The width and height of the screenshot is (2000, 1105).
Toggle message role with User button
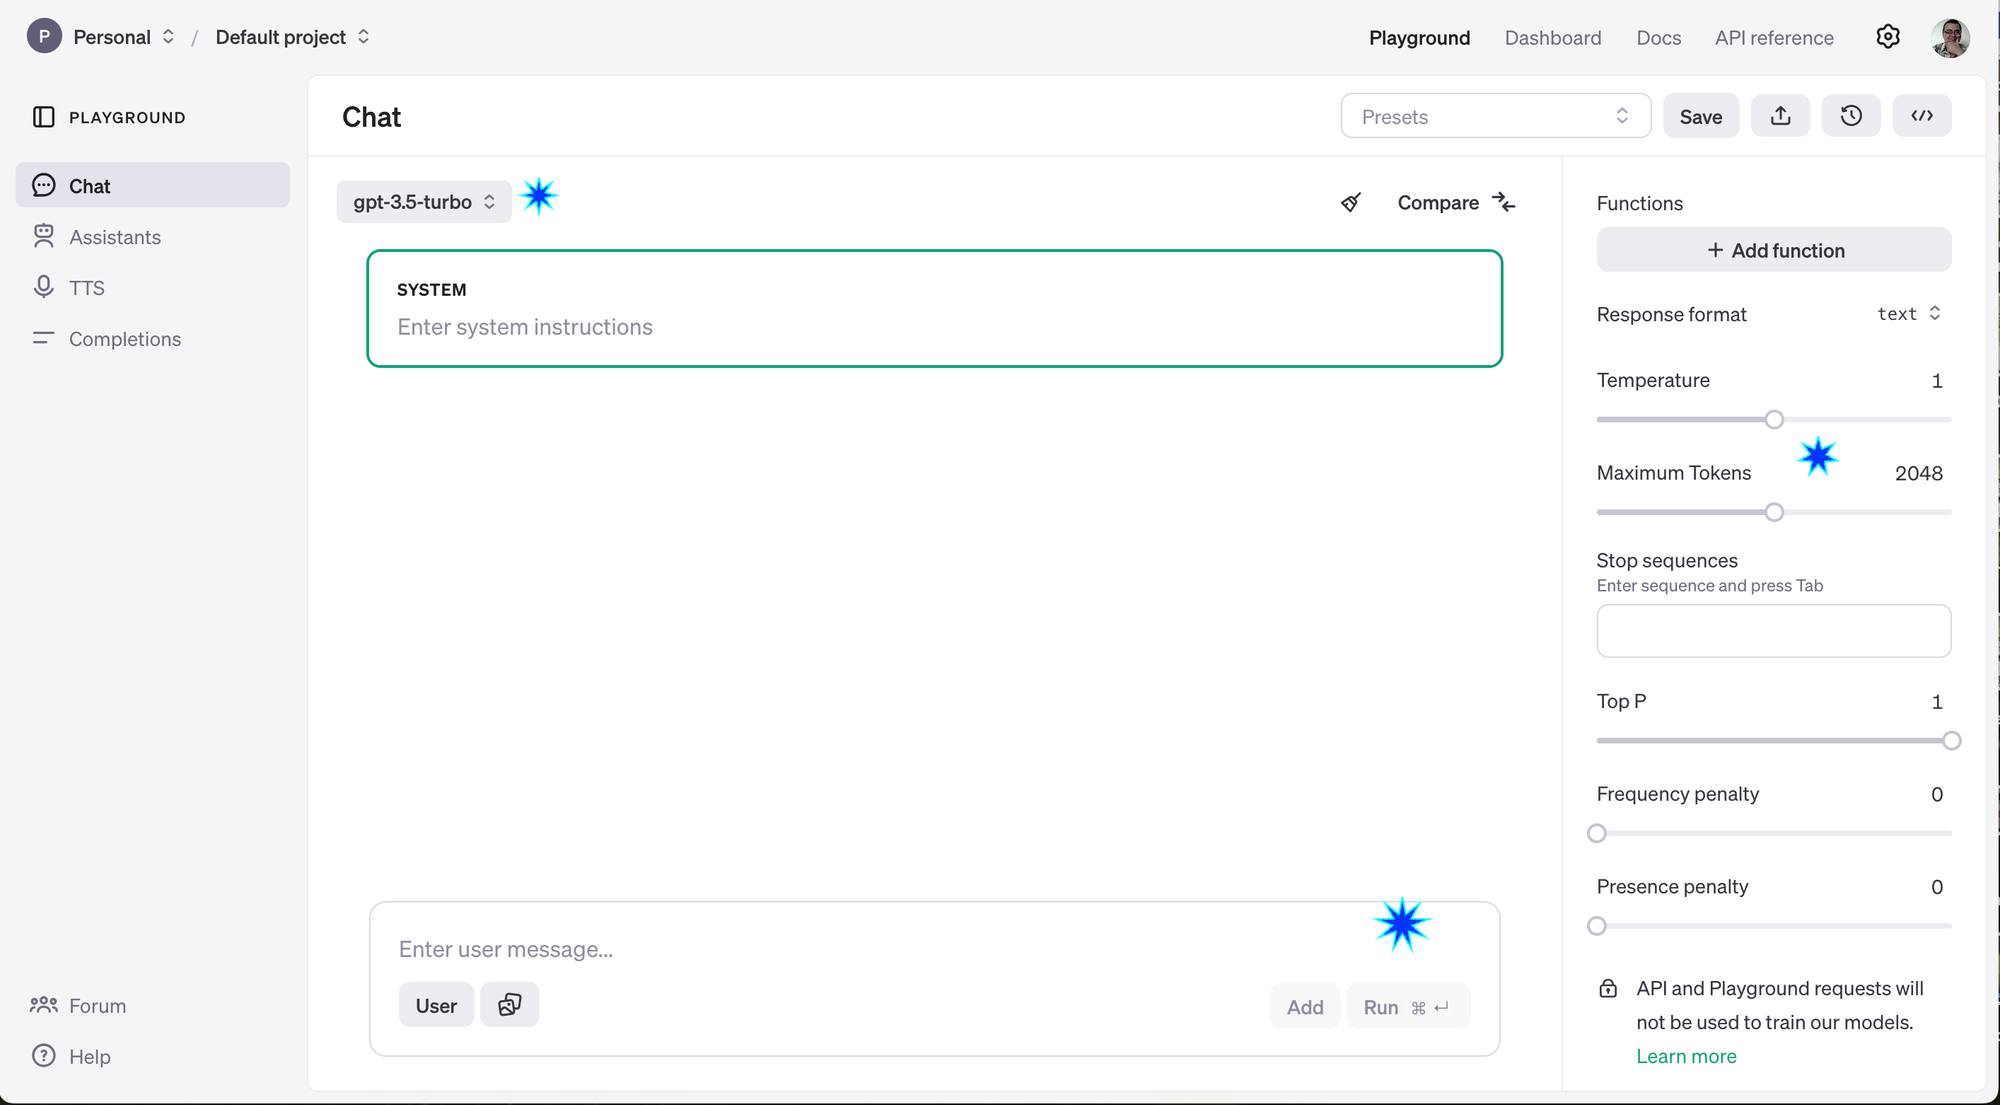click(x=436, y=1005)
